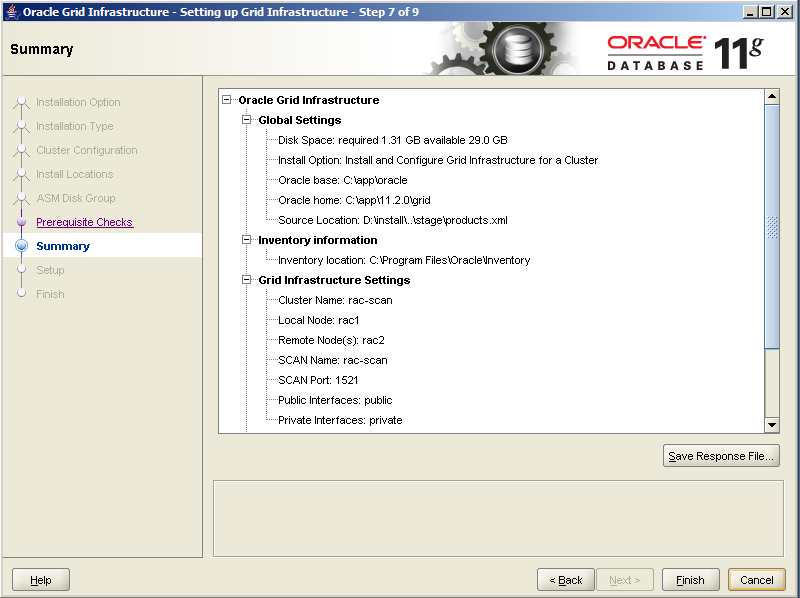The height and width of the screenshot is (598, 800).
Task: Select 'Public Interfaces: public' row
Action: point(335,400)
